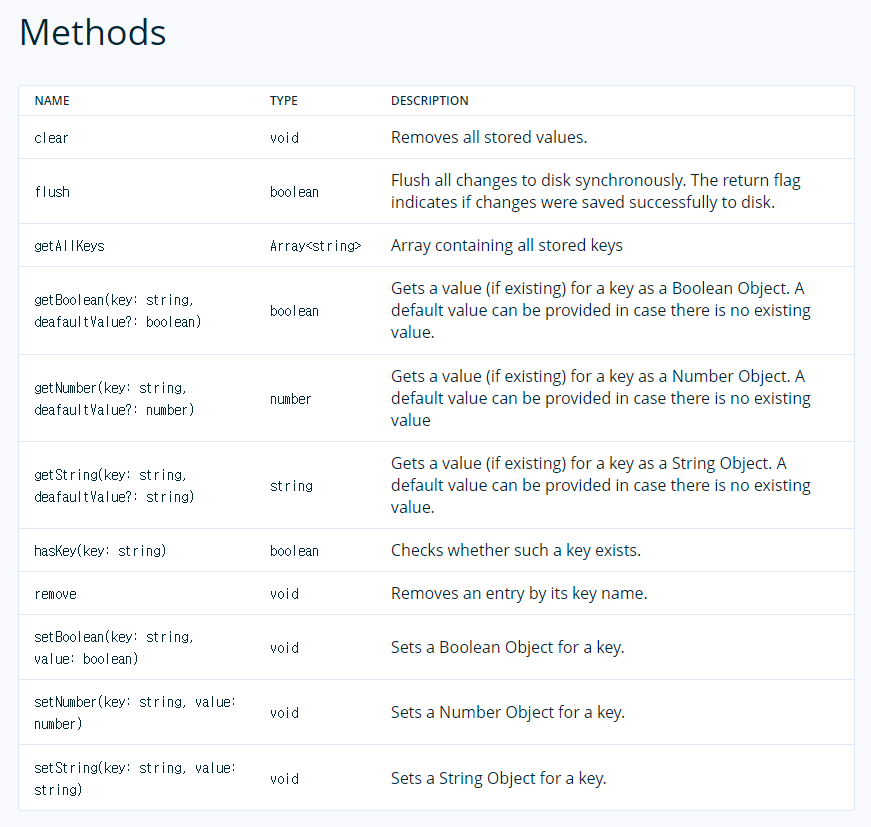Select the TYPE column header
The height and width of the screenshot is (827, 871).
pos(284,101)
